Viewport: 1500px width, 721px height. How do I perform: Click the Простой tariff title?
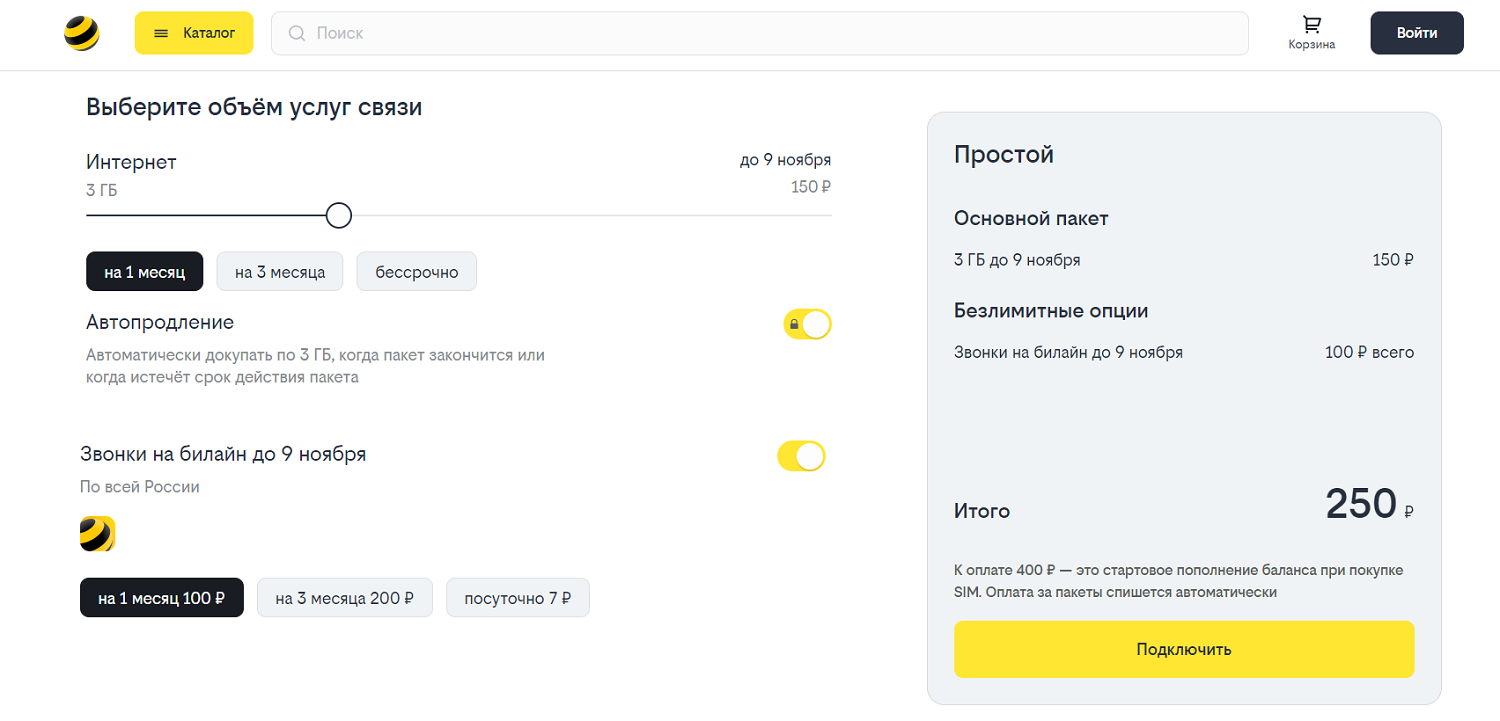coord(1004,155)
